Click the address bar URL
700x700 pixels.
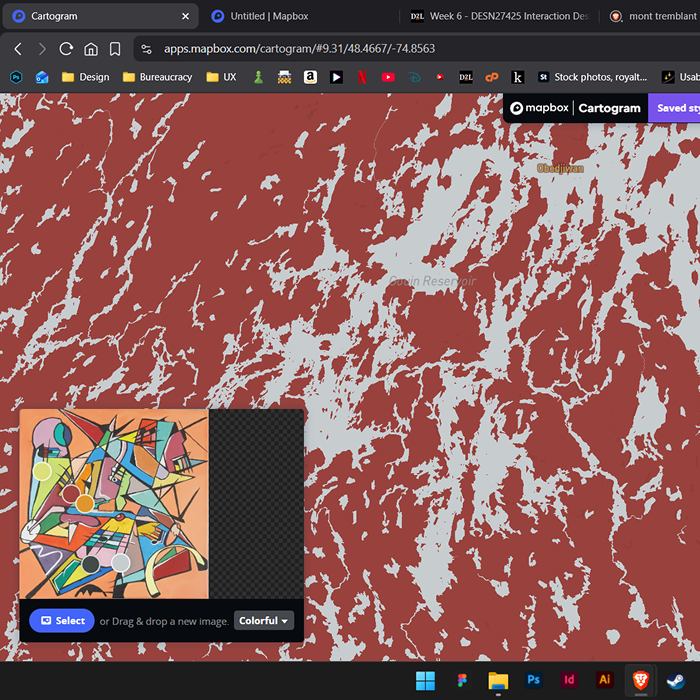coord(299,49)
